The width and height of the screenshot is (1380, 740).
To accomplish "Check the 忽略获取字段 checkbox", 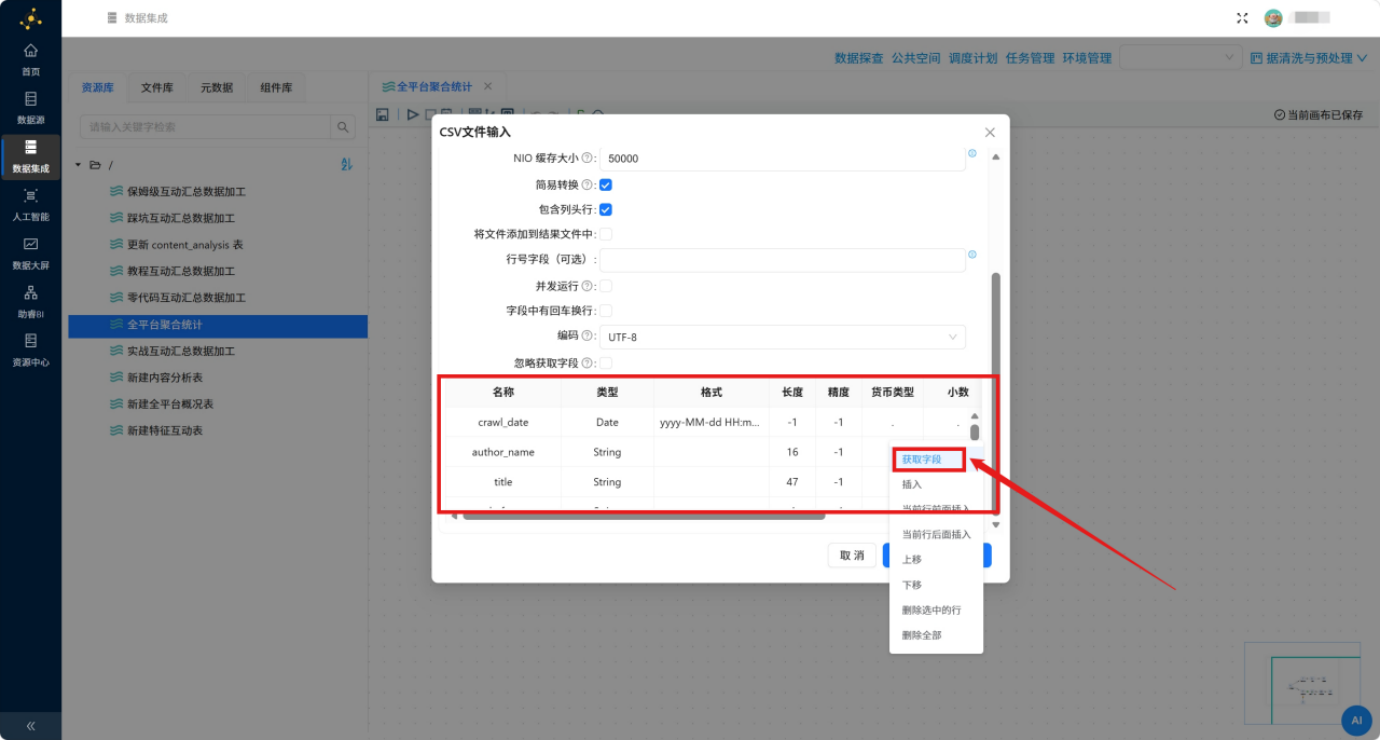I will click(x=606, y=363).
